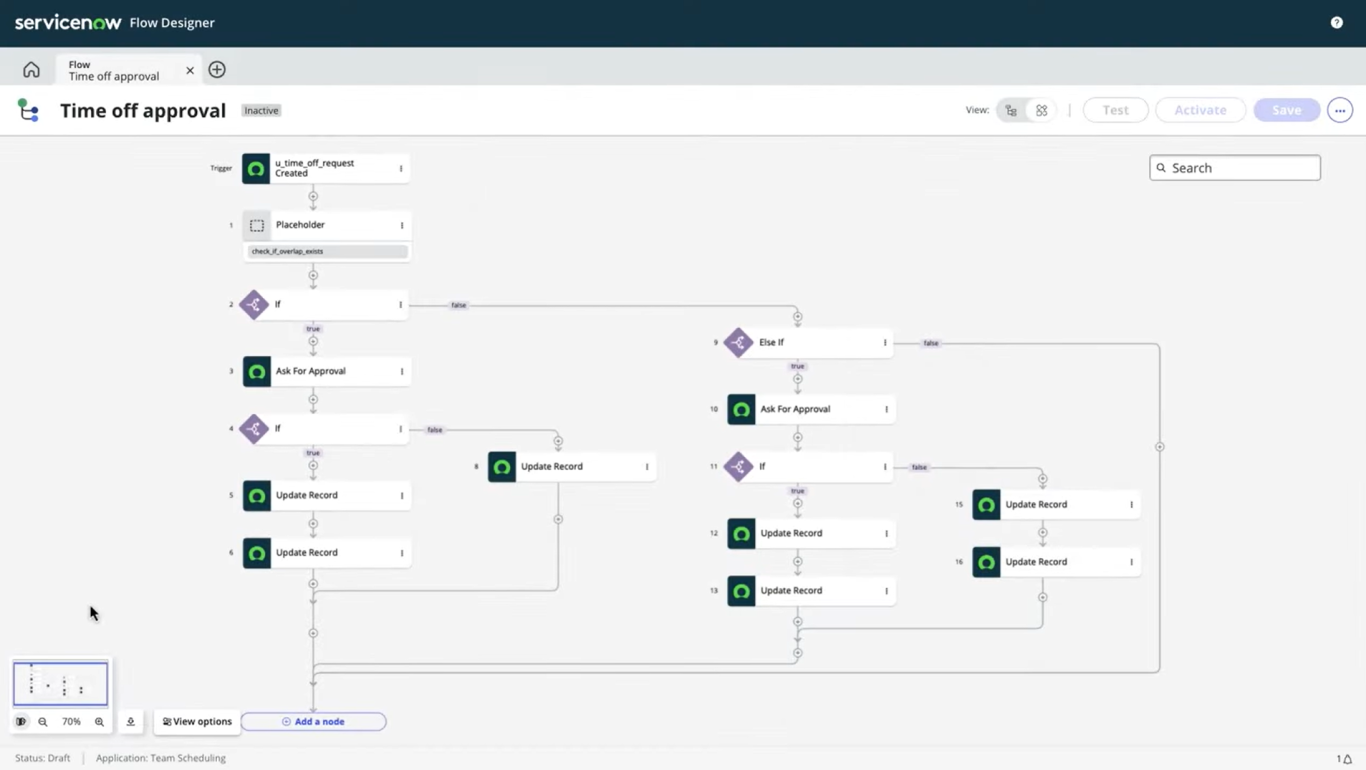Open a new tab with plus icon

(217, 70)
